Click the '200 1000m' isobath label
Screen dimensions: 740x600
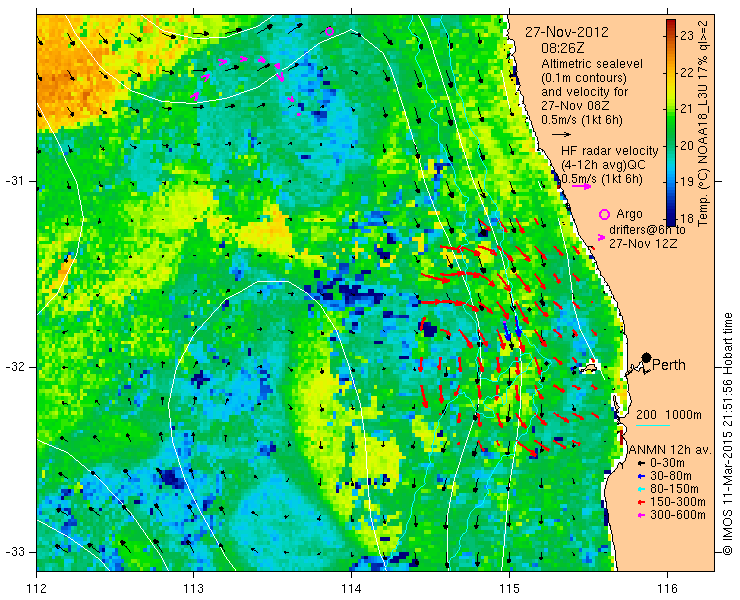coord(669,415)
